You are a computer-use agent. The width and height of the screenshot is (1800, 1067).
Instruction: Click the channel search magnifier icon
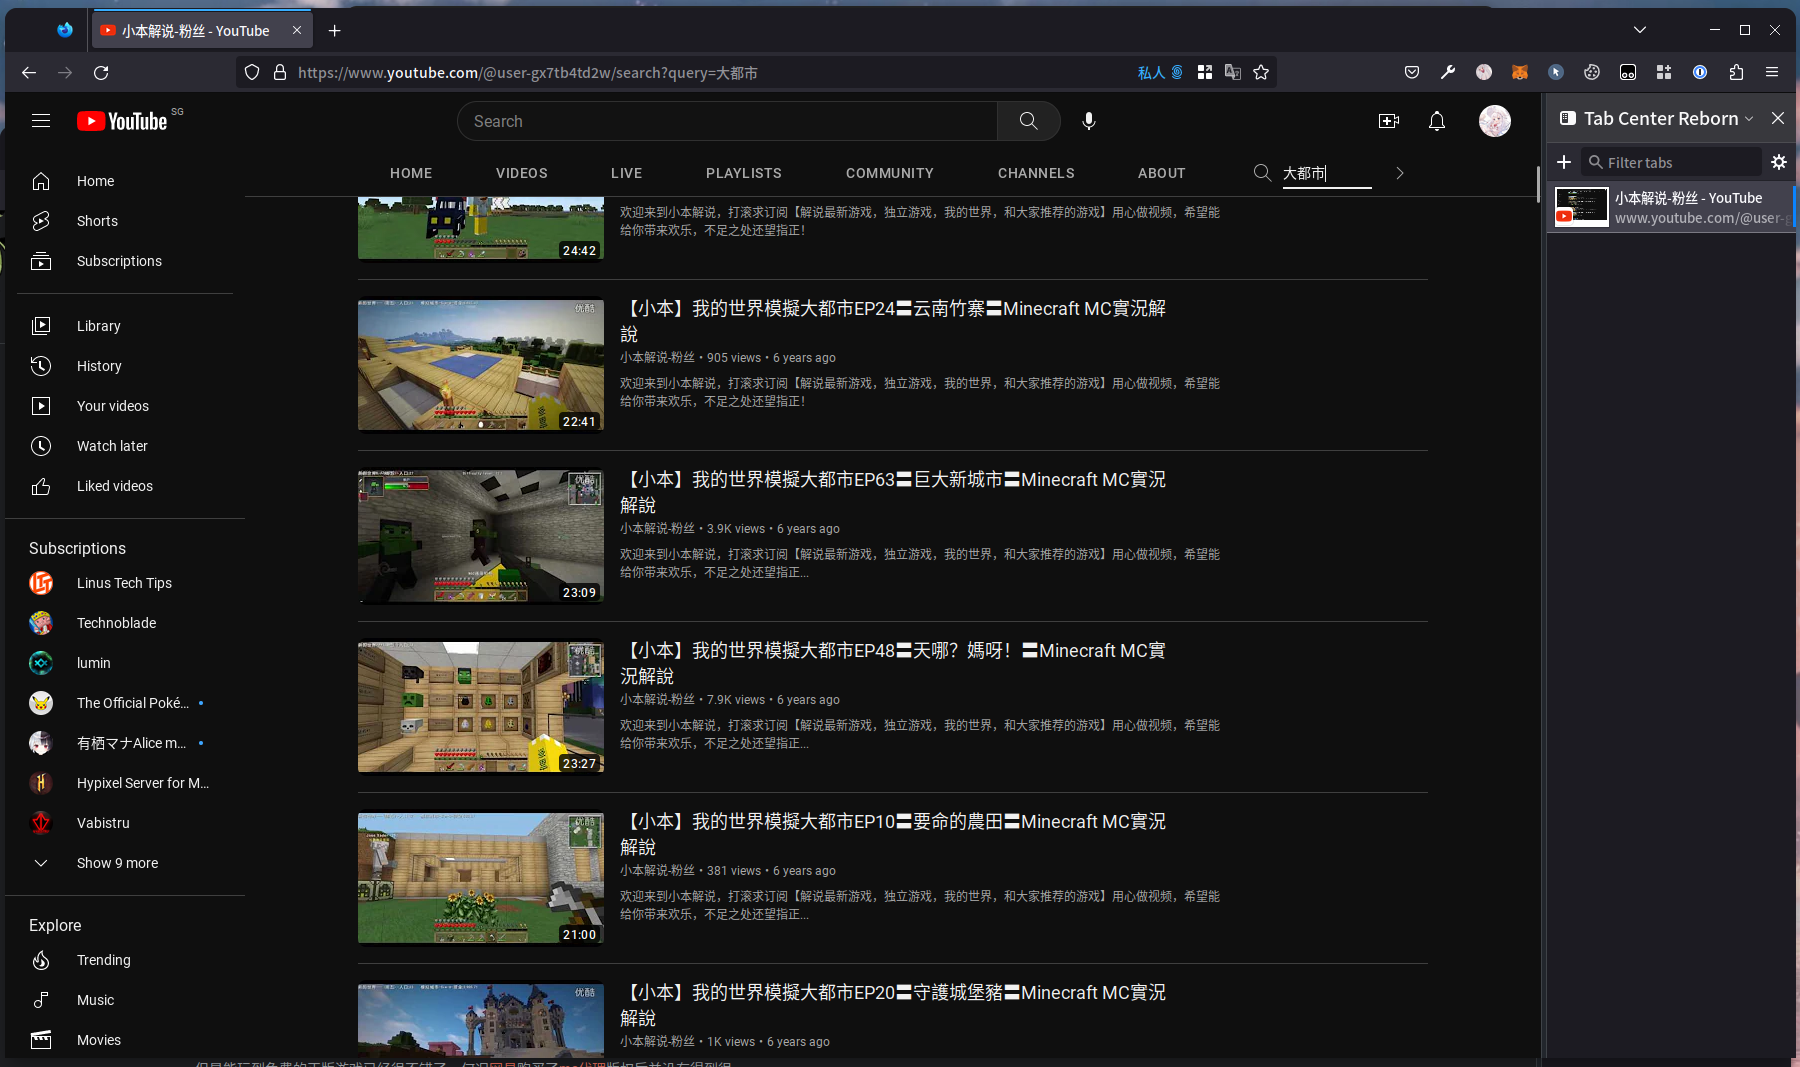coord(1262,173)
